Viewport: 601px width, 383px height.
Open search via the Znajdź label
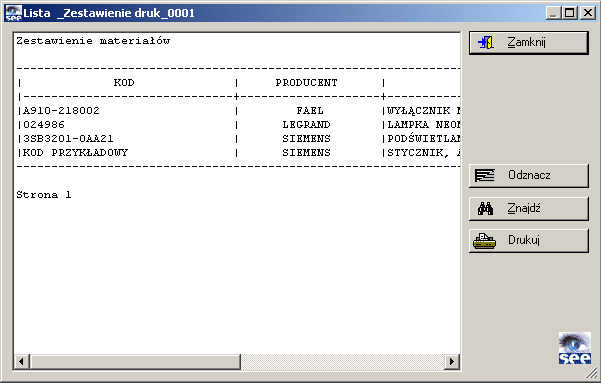pyautogui.click(x=524, y=208)
